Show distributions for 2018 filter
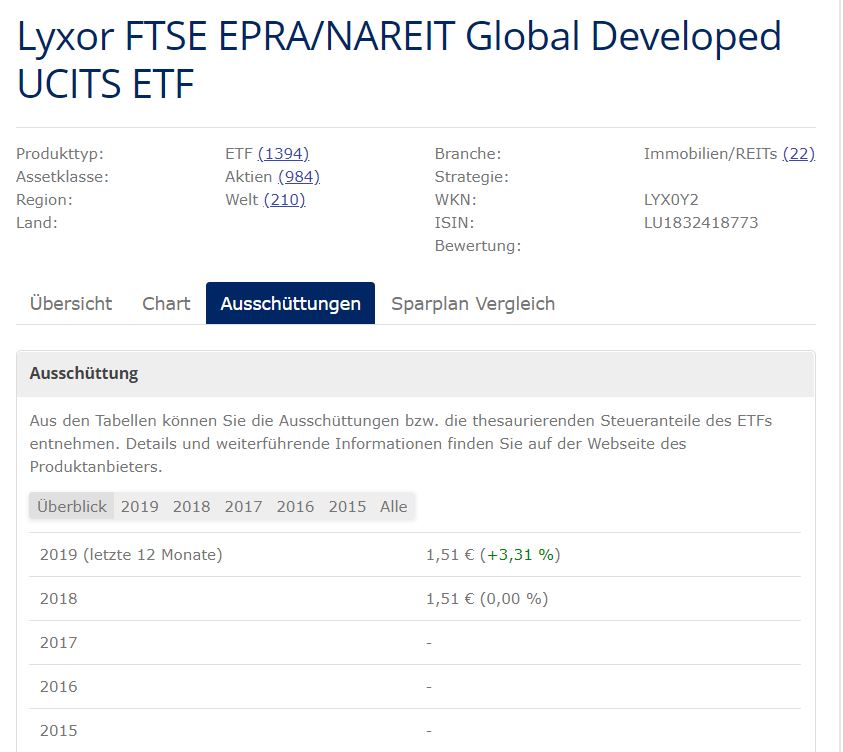This screenshot has height=752, width=843. coord(191,506)
